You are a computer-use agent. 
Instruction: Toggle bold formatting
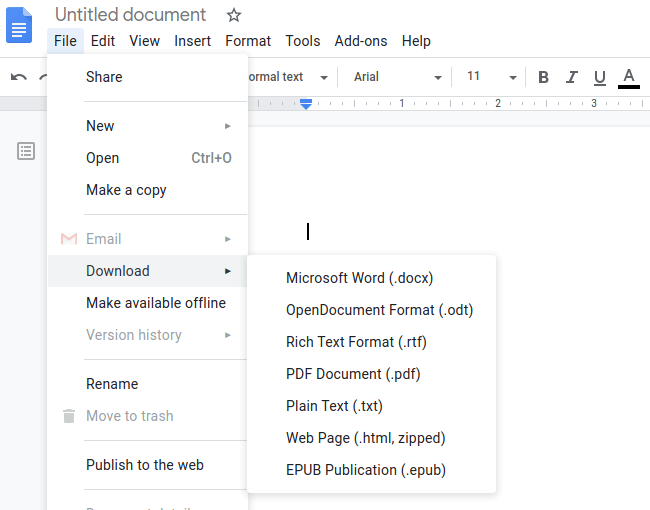click(x=543, y=77)
